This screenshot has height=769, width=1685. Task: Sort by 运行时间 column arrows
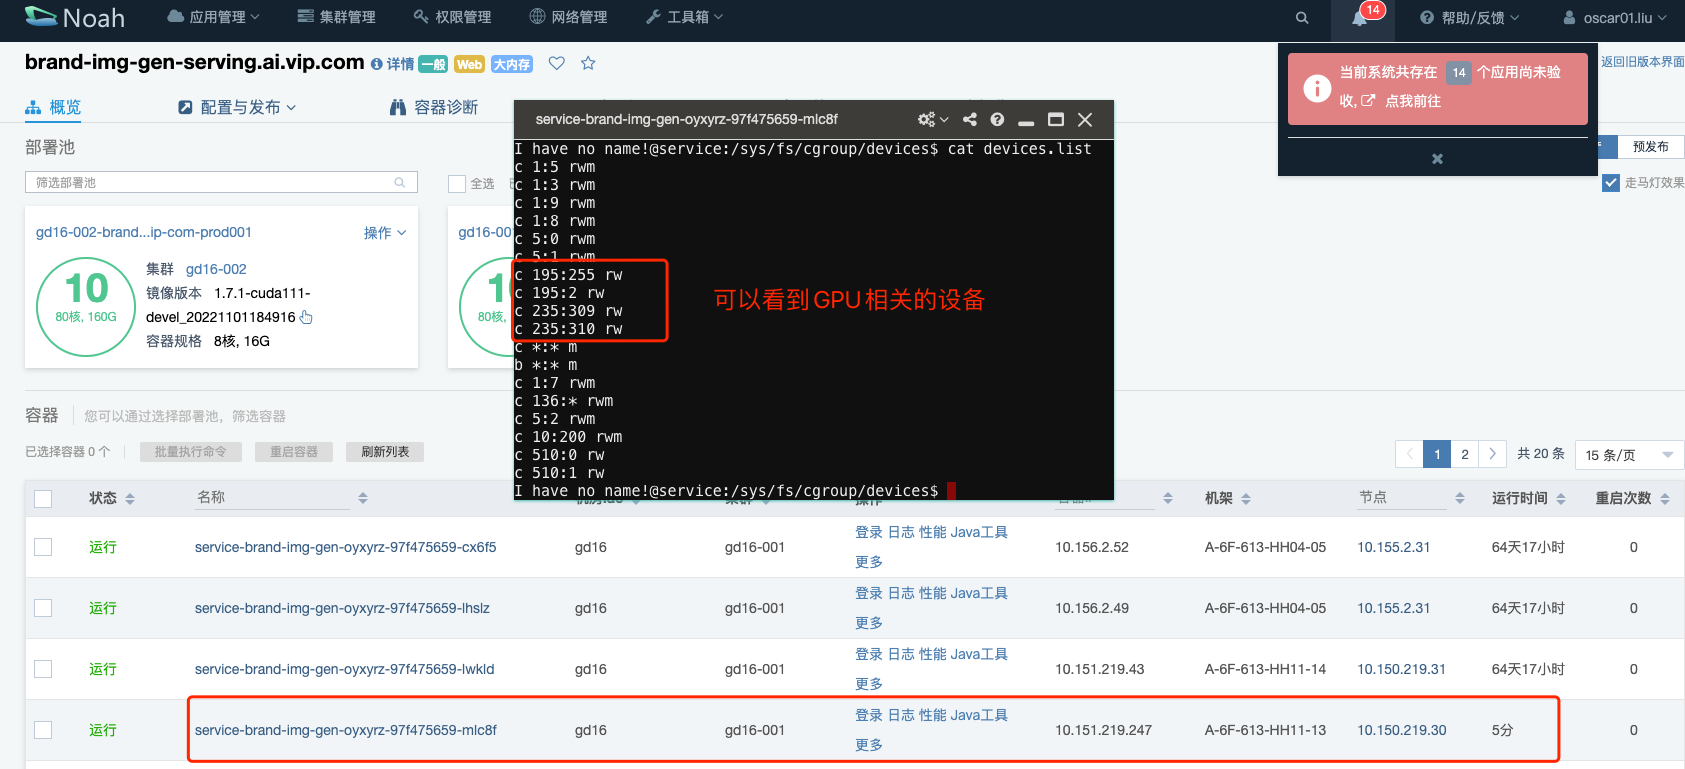[1561, 498]
